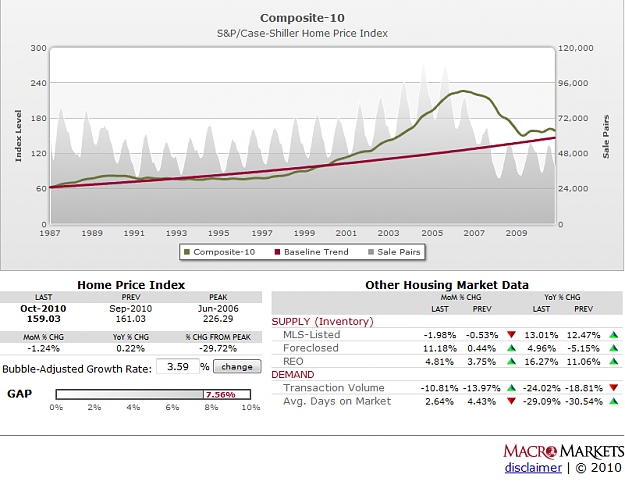Click the previous index value 161.03

click(131, 319)
